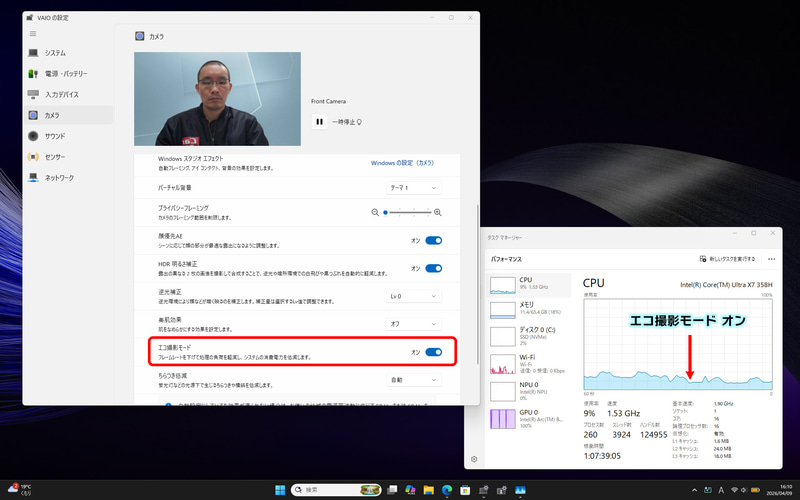Open the バーチャル背景 theme dropdown
This screenshot has width=800, height=500.
[x=413, y=188]
